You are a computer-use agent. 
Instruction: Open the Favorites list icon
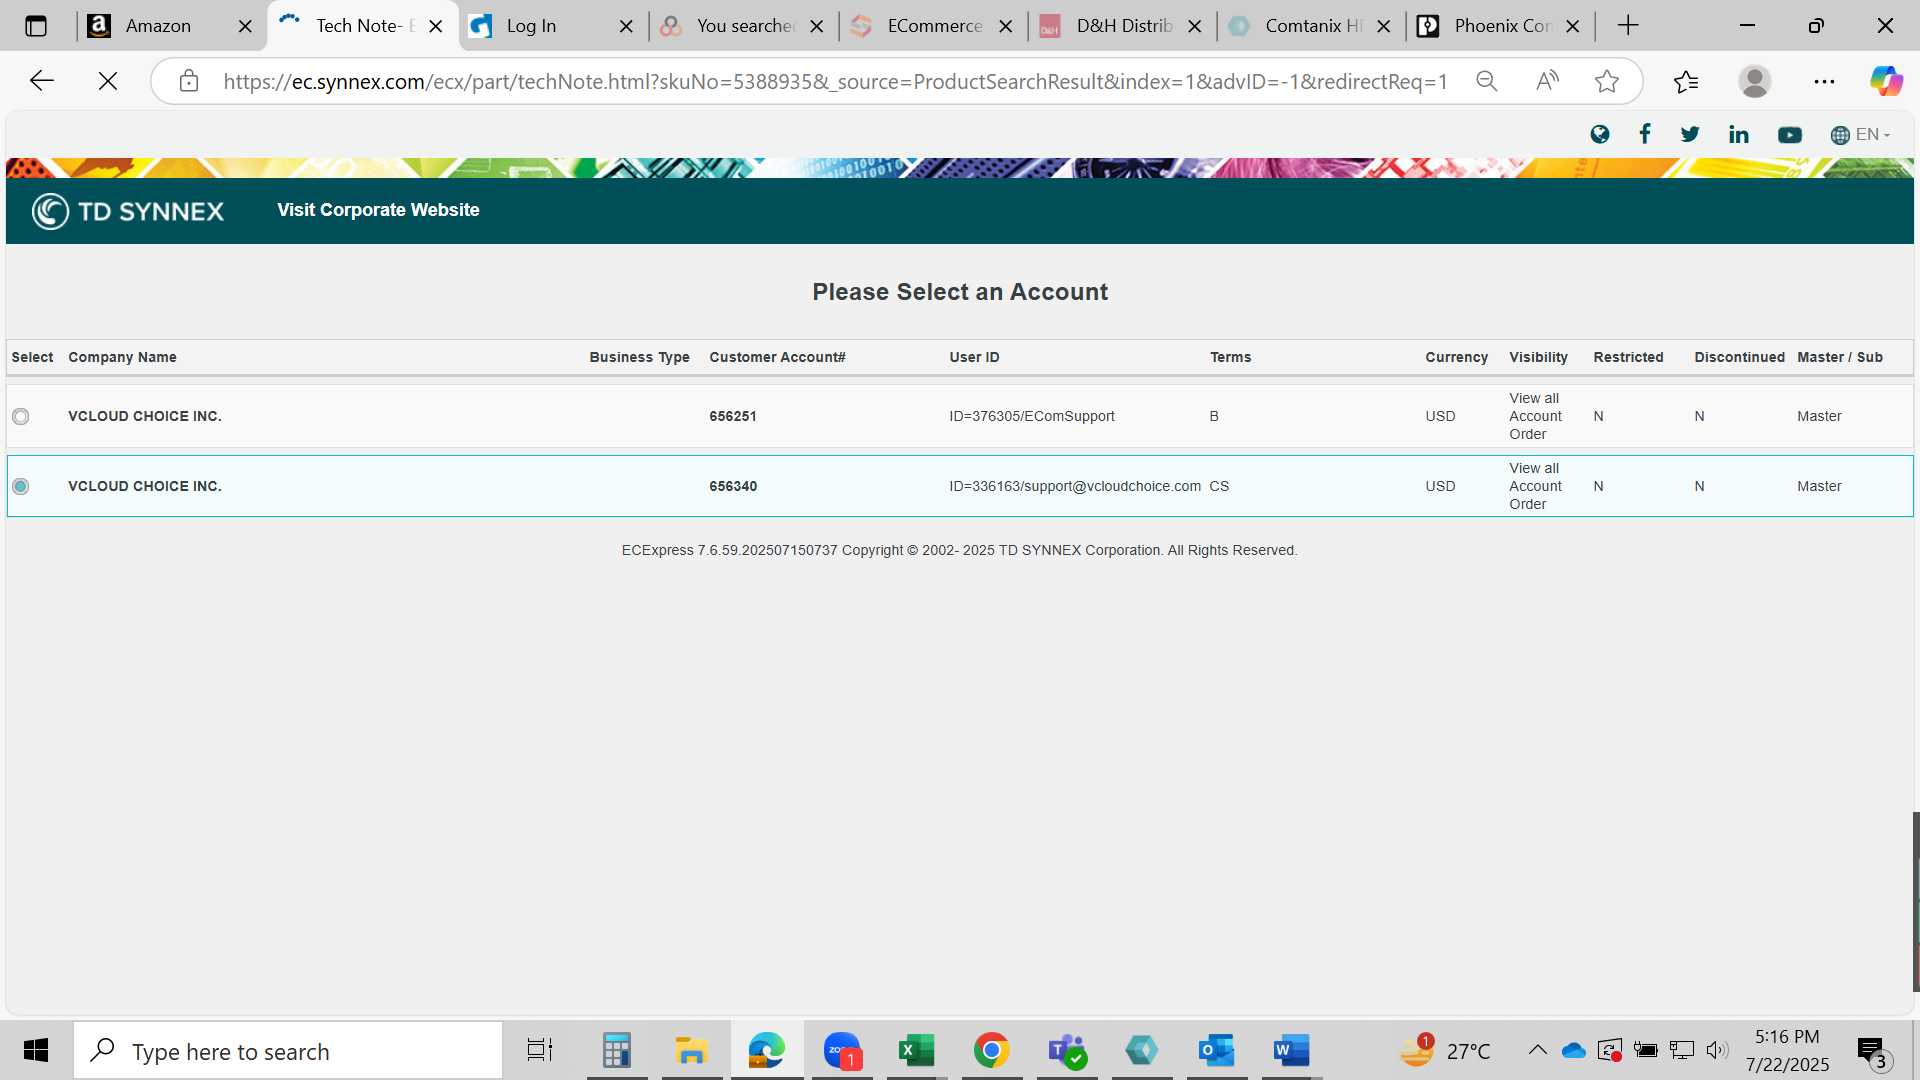click(x=1686, y=81)
